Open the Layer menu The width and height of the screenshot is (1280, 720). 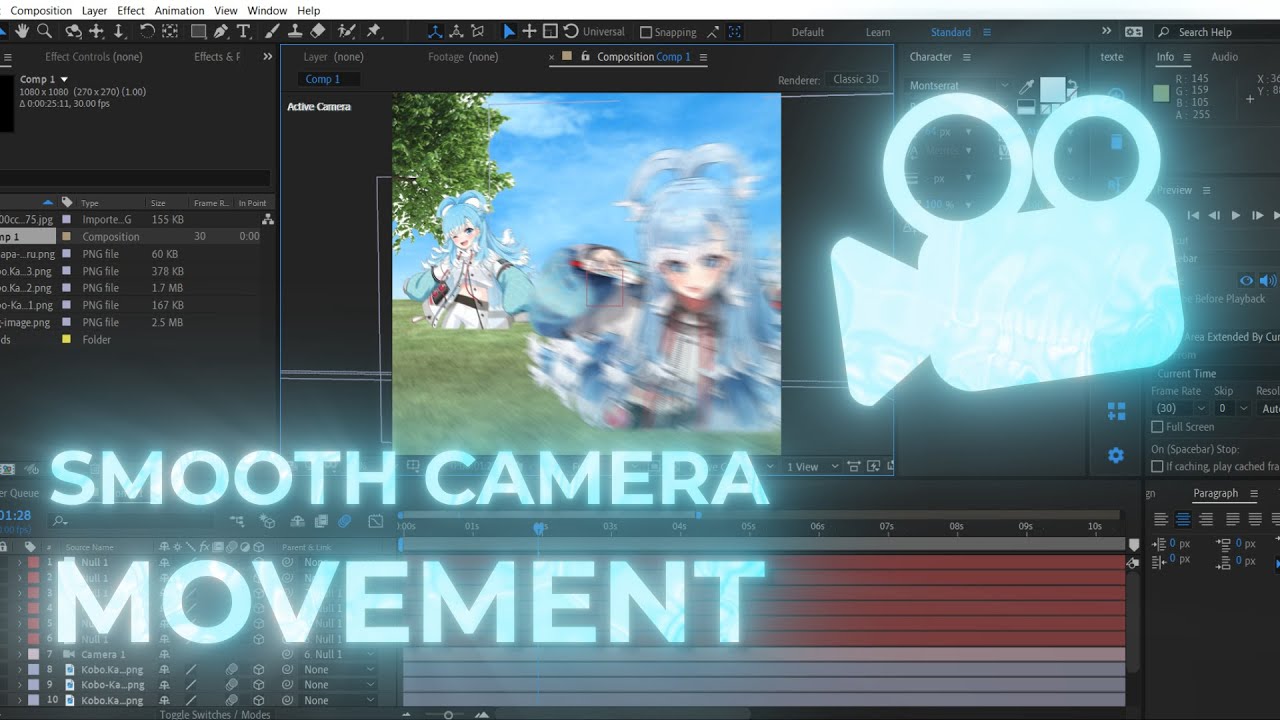(x=94, y=11)
